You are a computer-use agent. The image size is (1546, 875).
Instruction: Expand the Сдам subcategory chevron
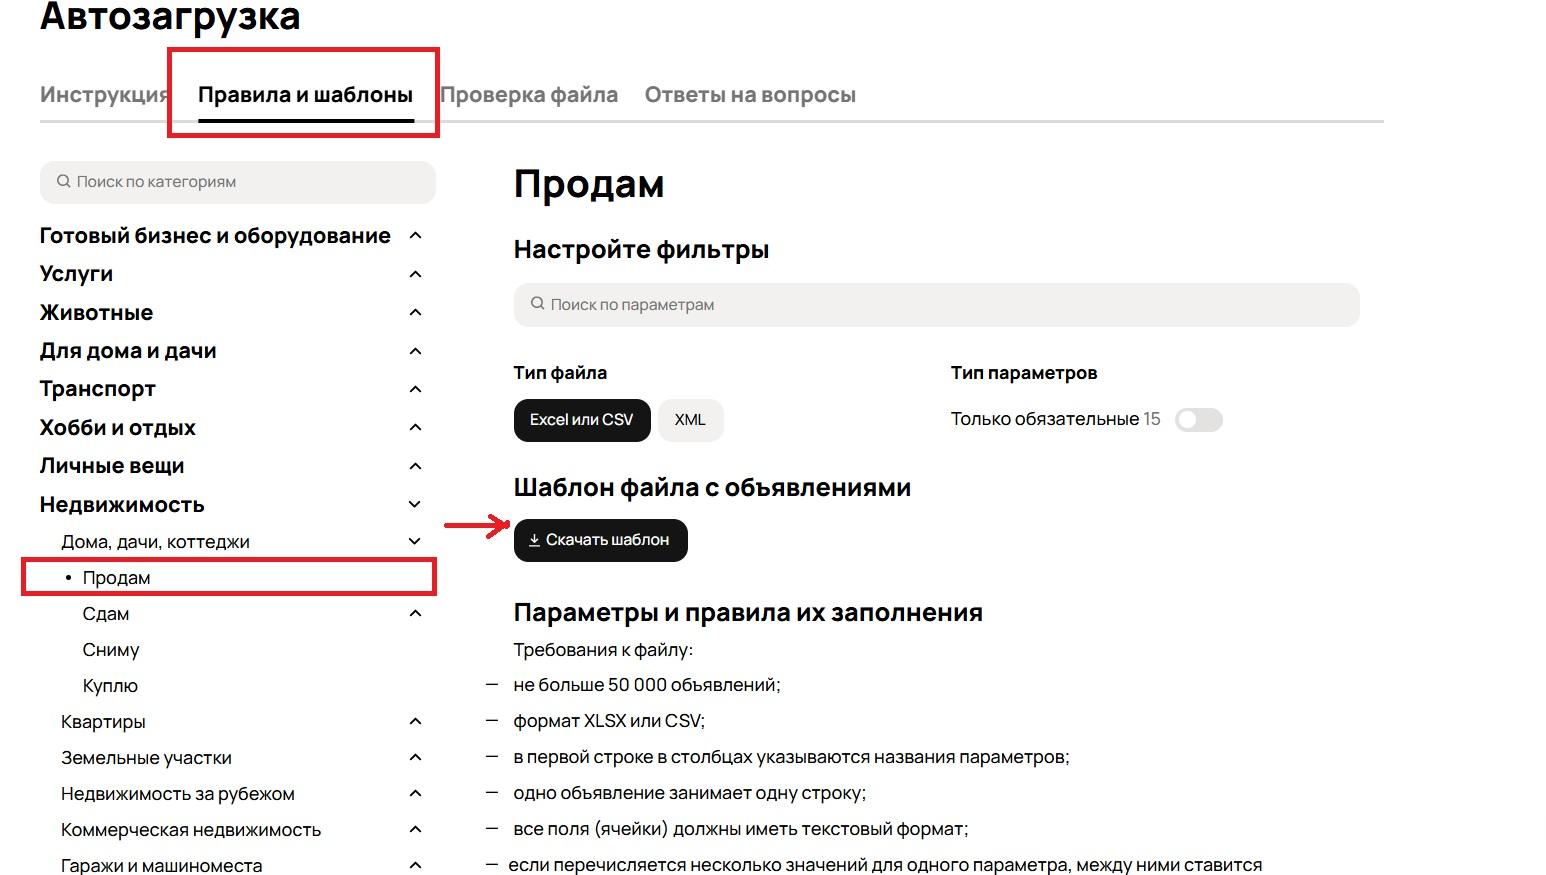click(x=416, y=614)
